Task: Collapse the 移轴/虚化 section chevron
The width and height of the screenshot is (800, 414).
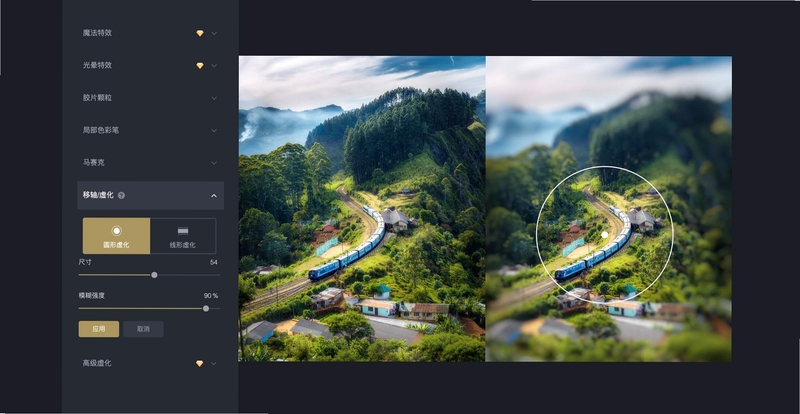Action: pos(214,196)
